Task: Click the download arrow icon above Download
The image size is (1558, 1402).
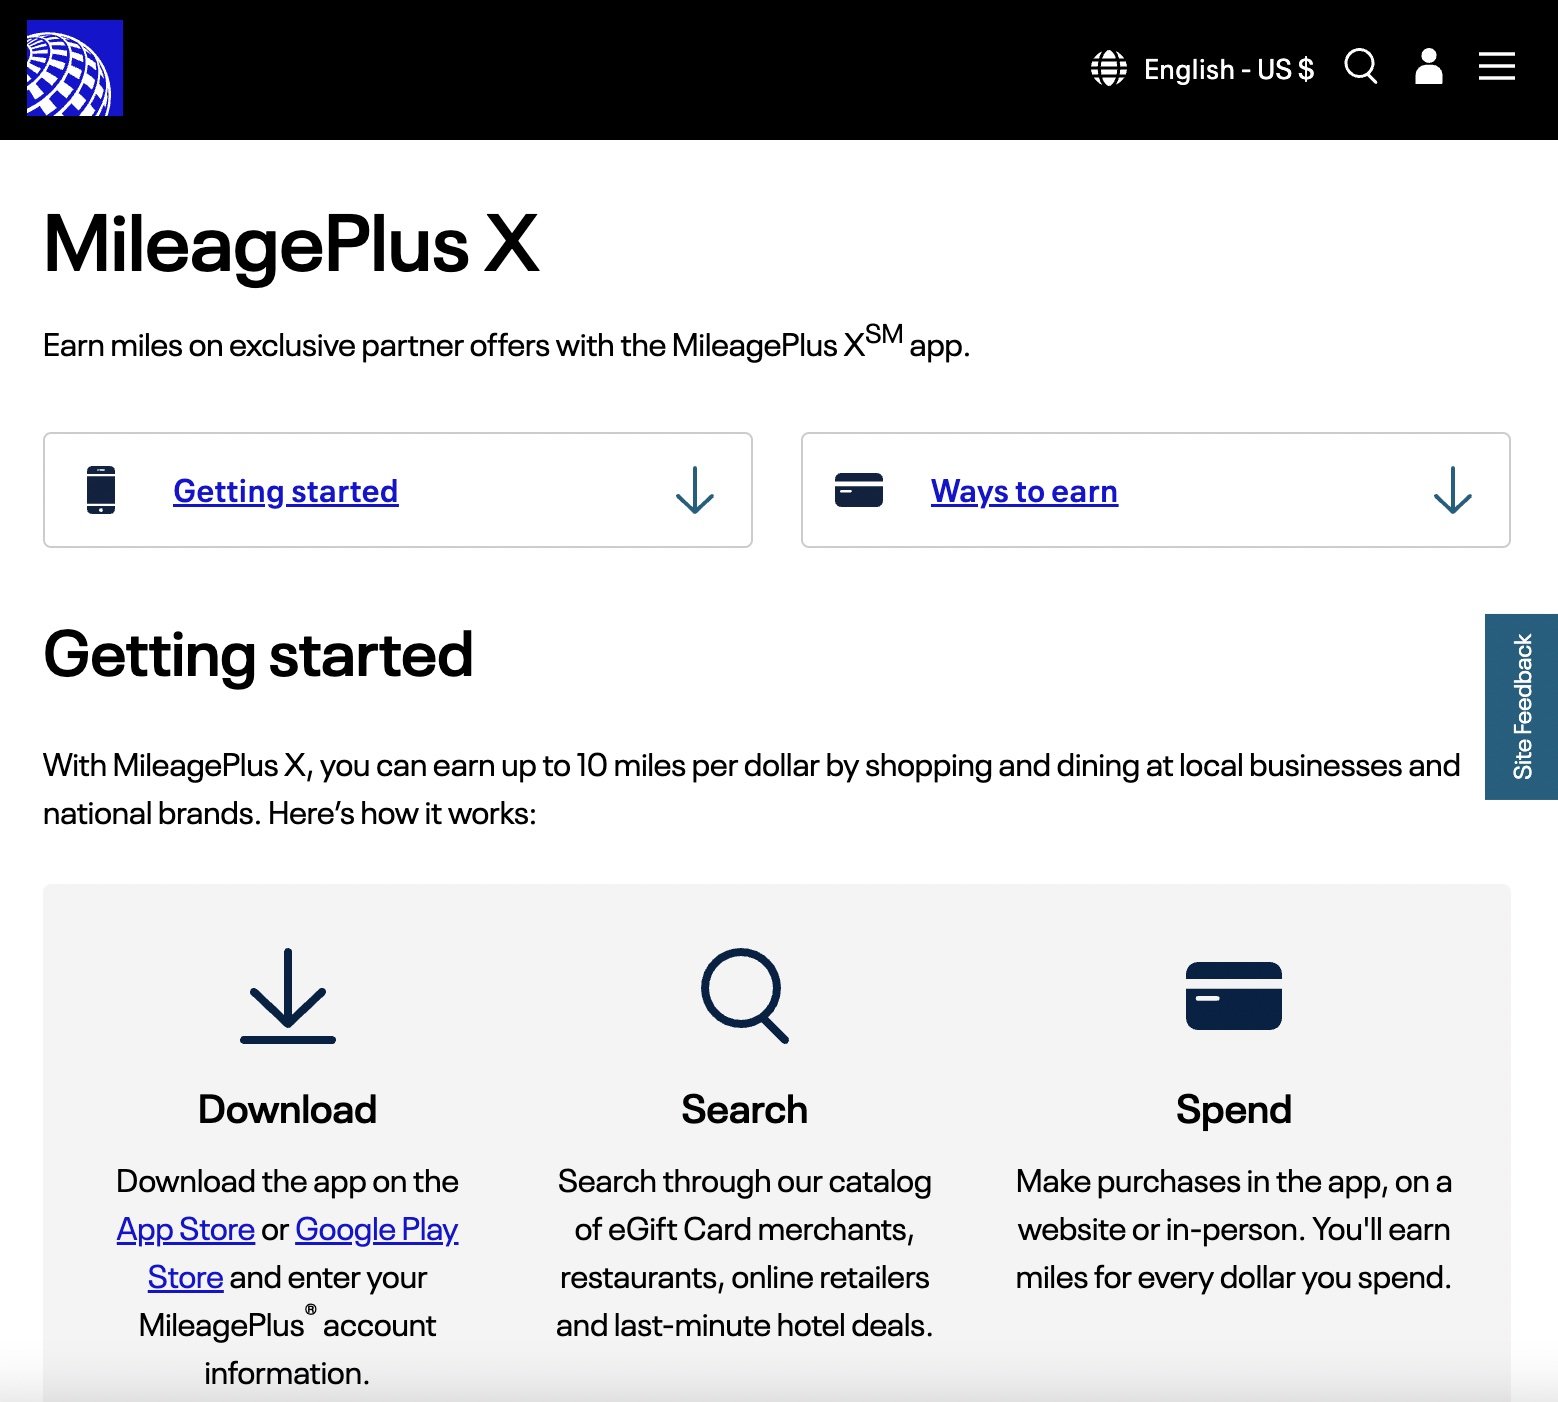Action: [288, 996]
